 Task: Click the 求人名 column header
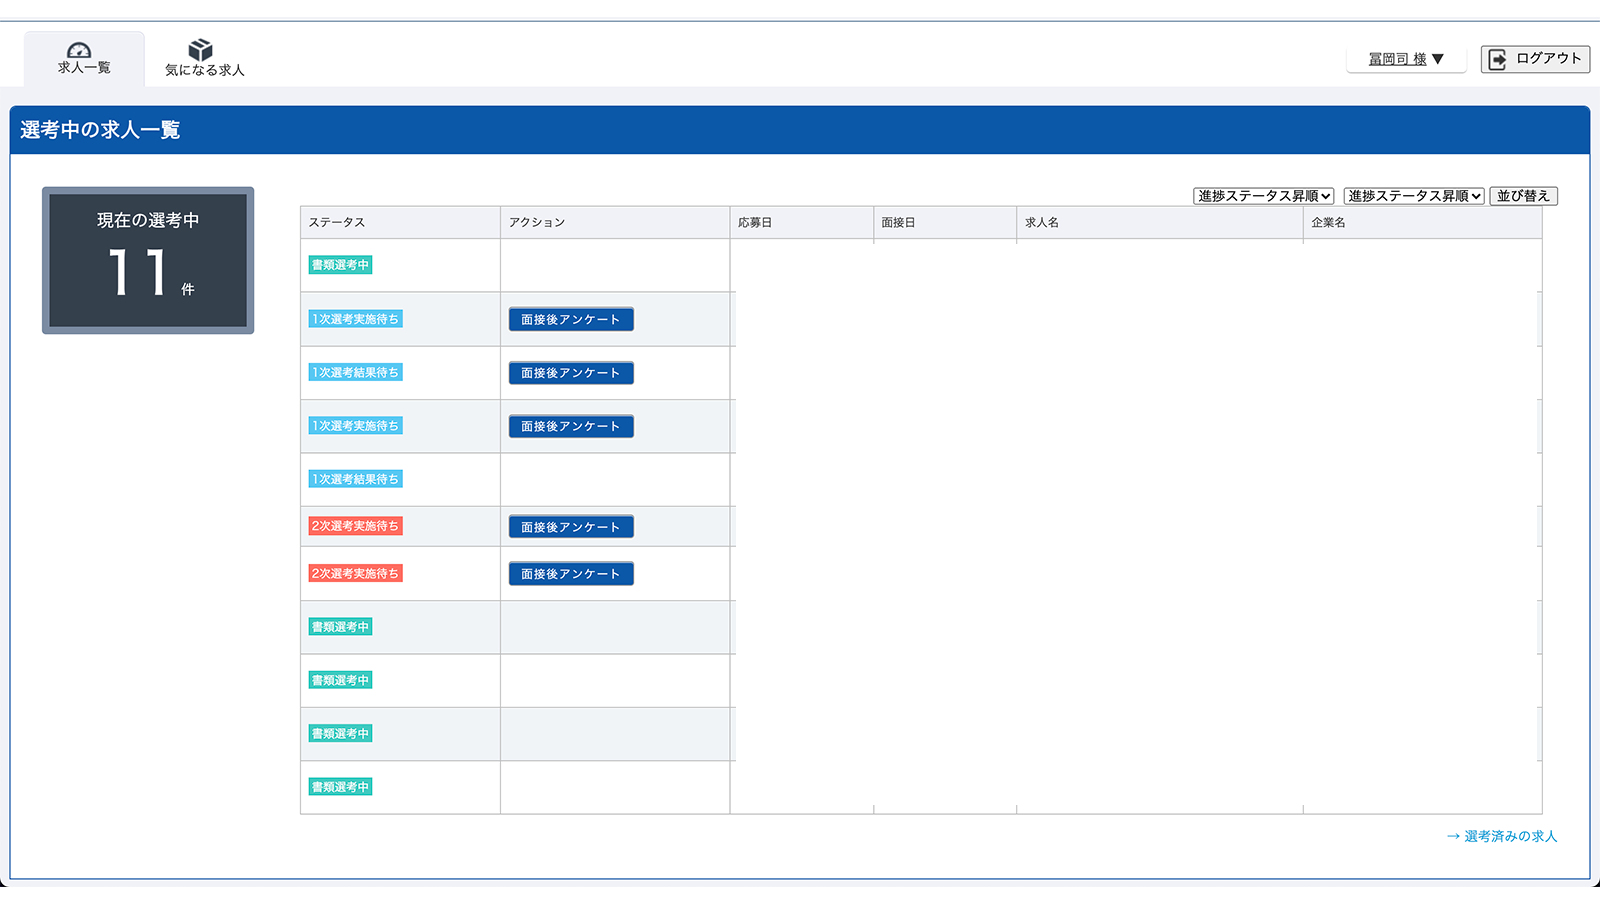coord(1160,222)
